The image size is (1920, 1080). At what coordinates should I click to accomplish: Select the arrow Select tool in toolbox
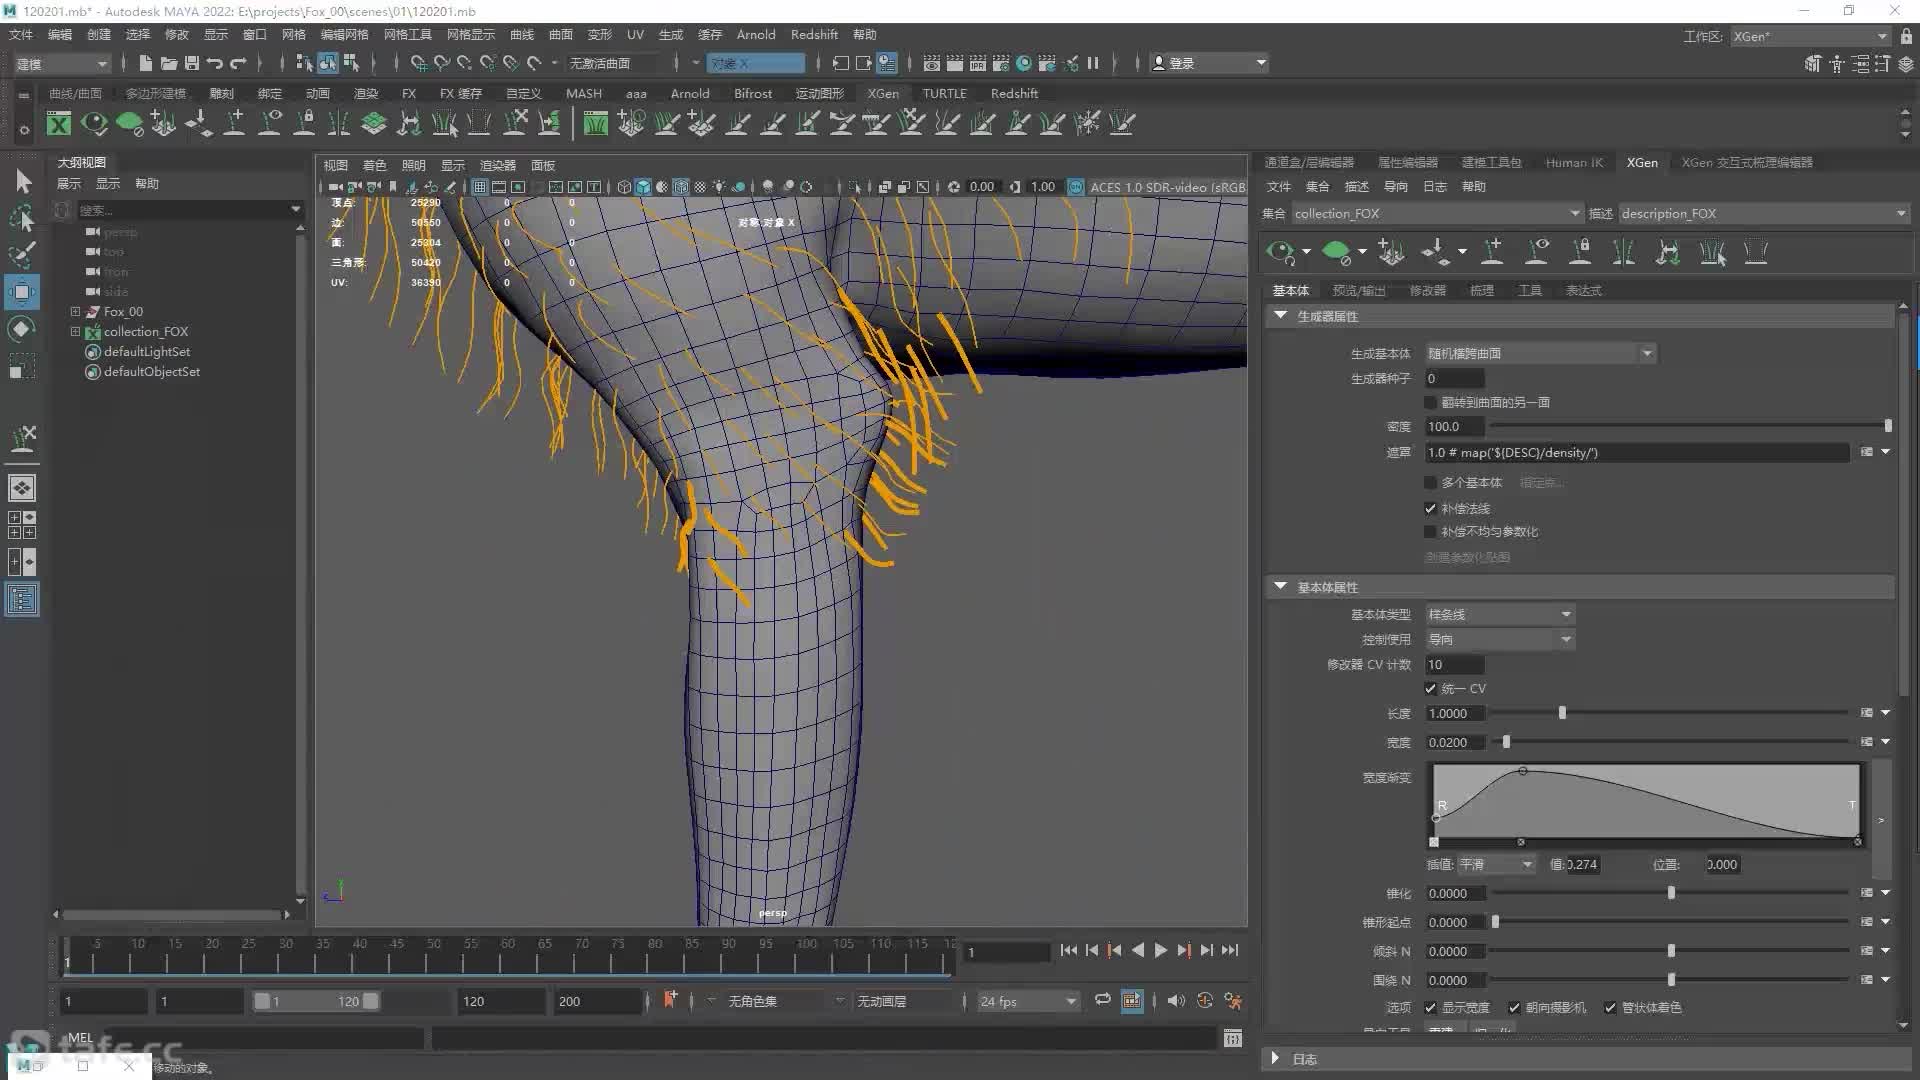point(22,181)
